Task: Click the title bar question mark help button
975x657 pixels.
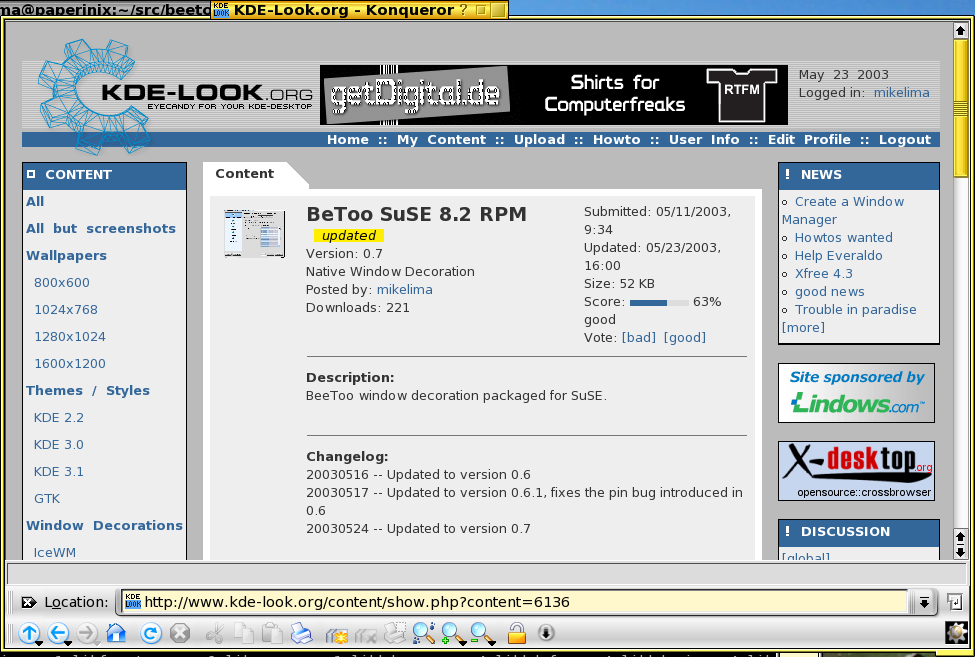Action: [463, 9]
